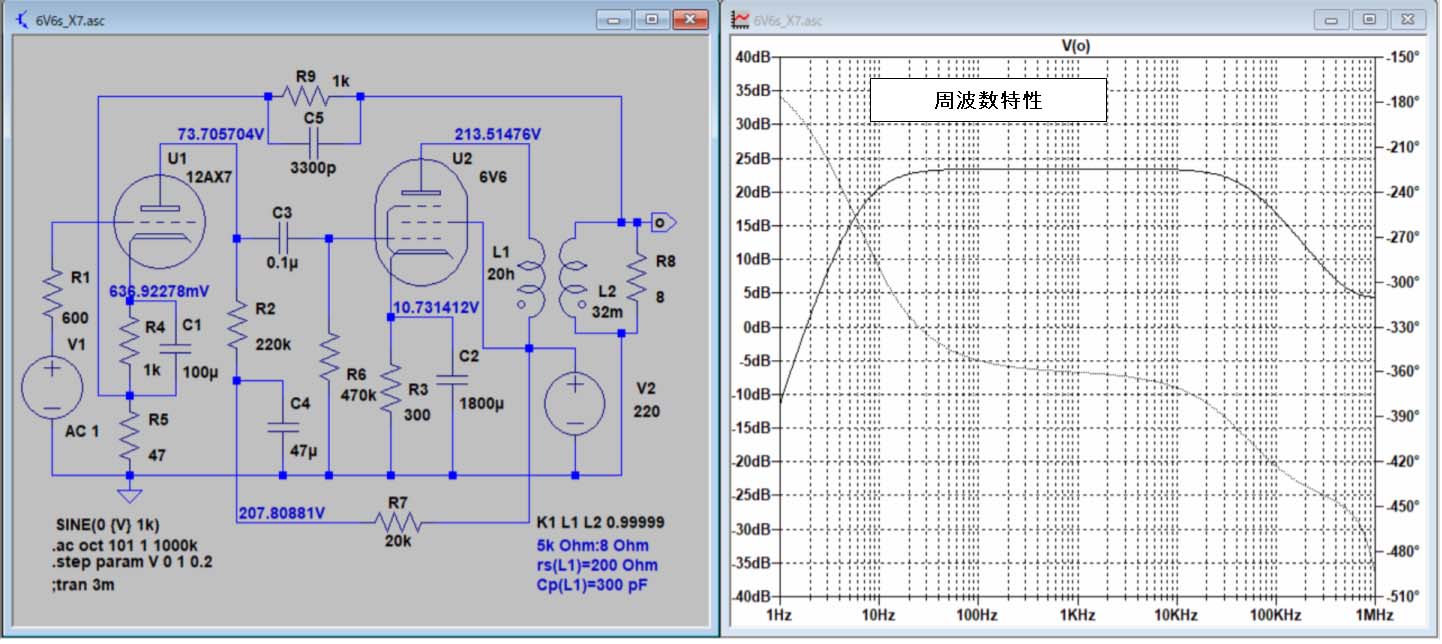
Task: Click the 1KHz label on frequency axis
Action: pyautogui.click(x=1075, y=614)
